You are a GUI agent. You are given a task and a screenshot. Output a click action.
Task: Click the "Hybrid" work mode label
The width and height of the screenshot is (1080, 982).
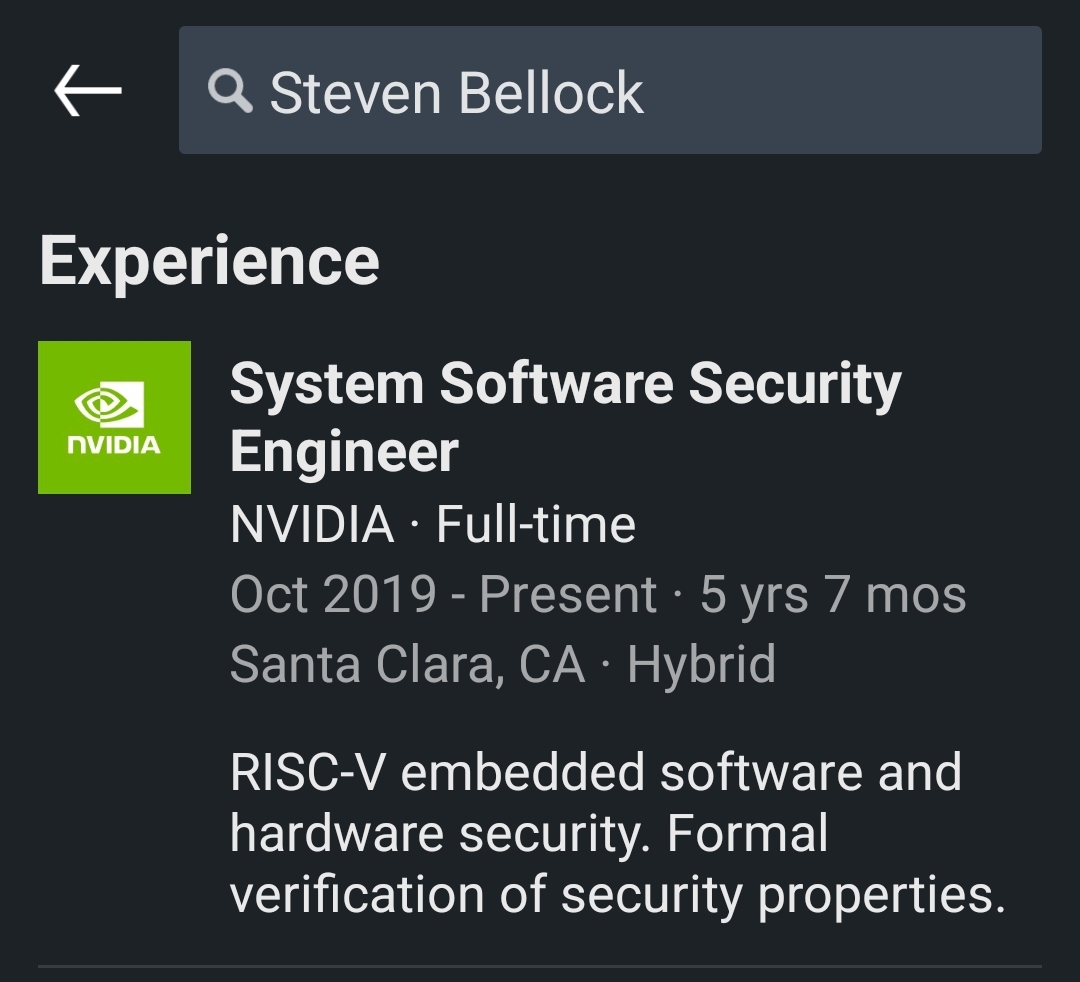coord(701,664)
